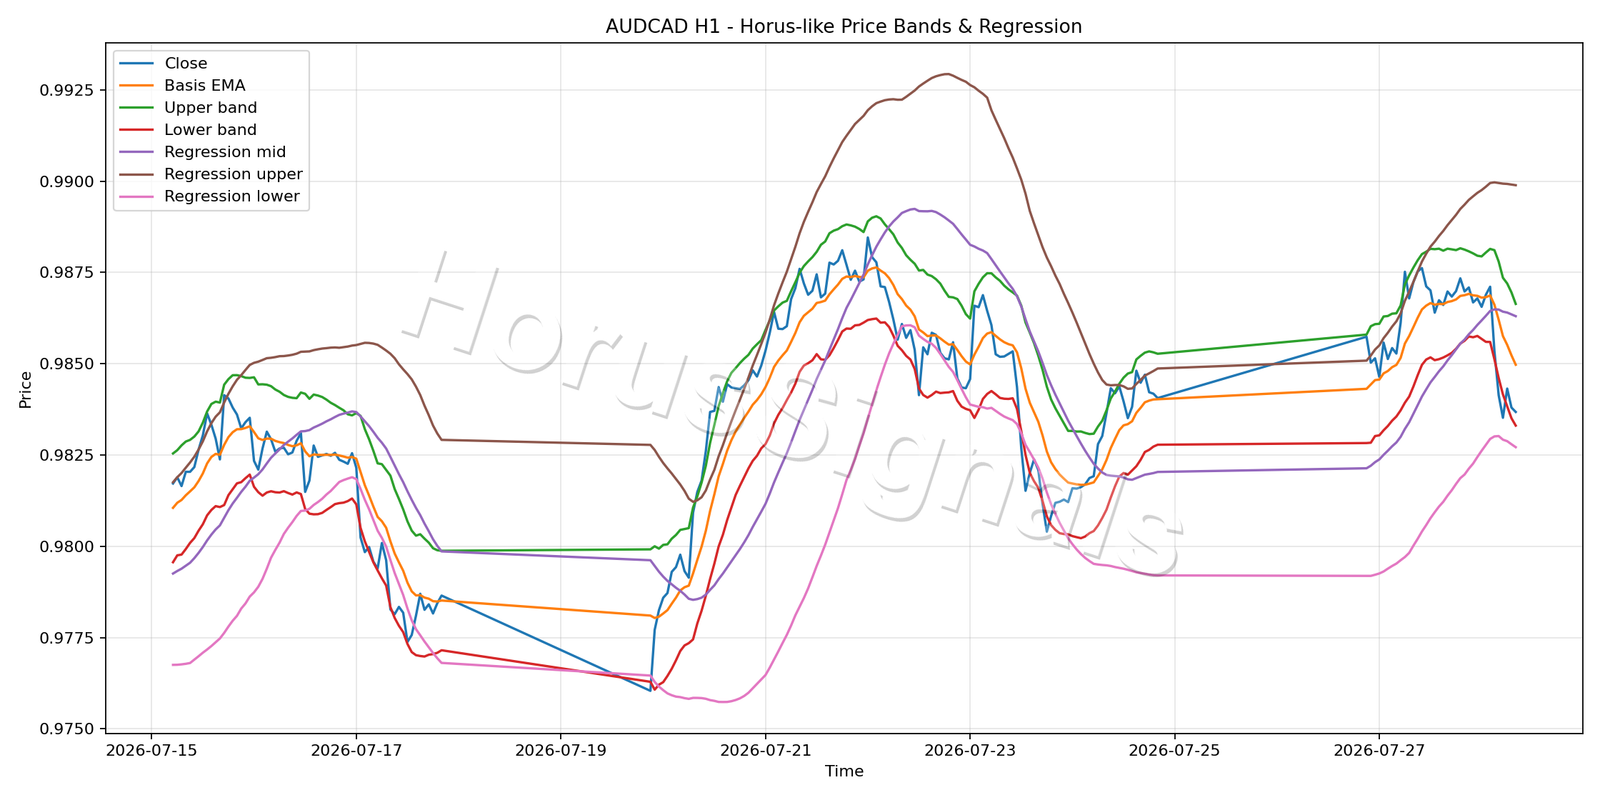This screenshot has width=1600, height=800.
Task: Click the blue Close line swatch in legend
Action: coord(137,64)
